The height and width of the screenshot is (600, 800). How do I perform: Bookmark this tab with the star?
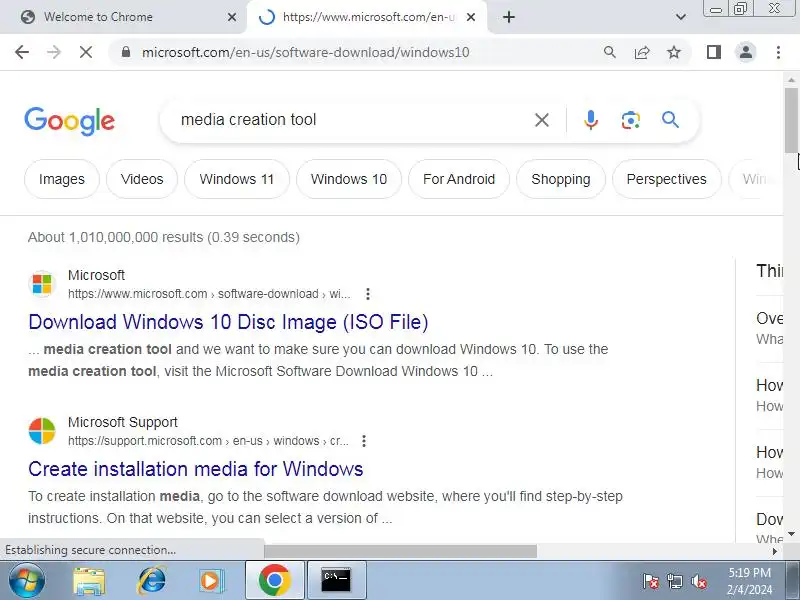tap(674, 52)
